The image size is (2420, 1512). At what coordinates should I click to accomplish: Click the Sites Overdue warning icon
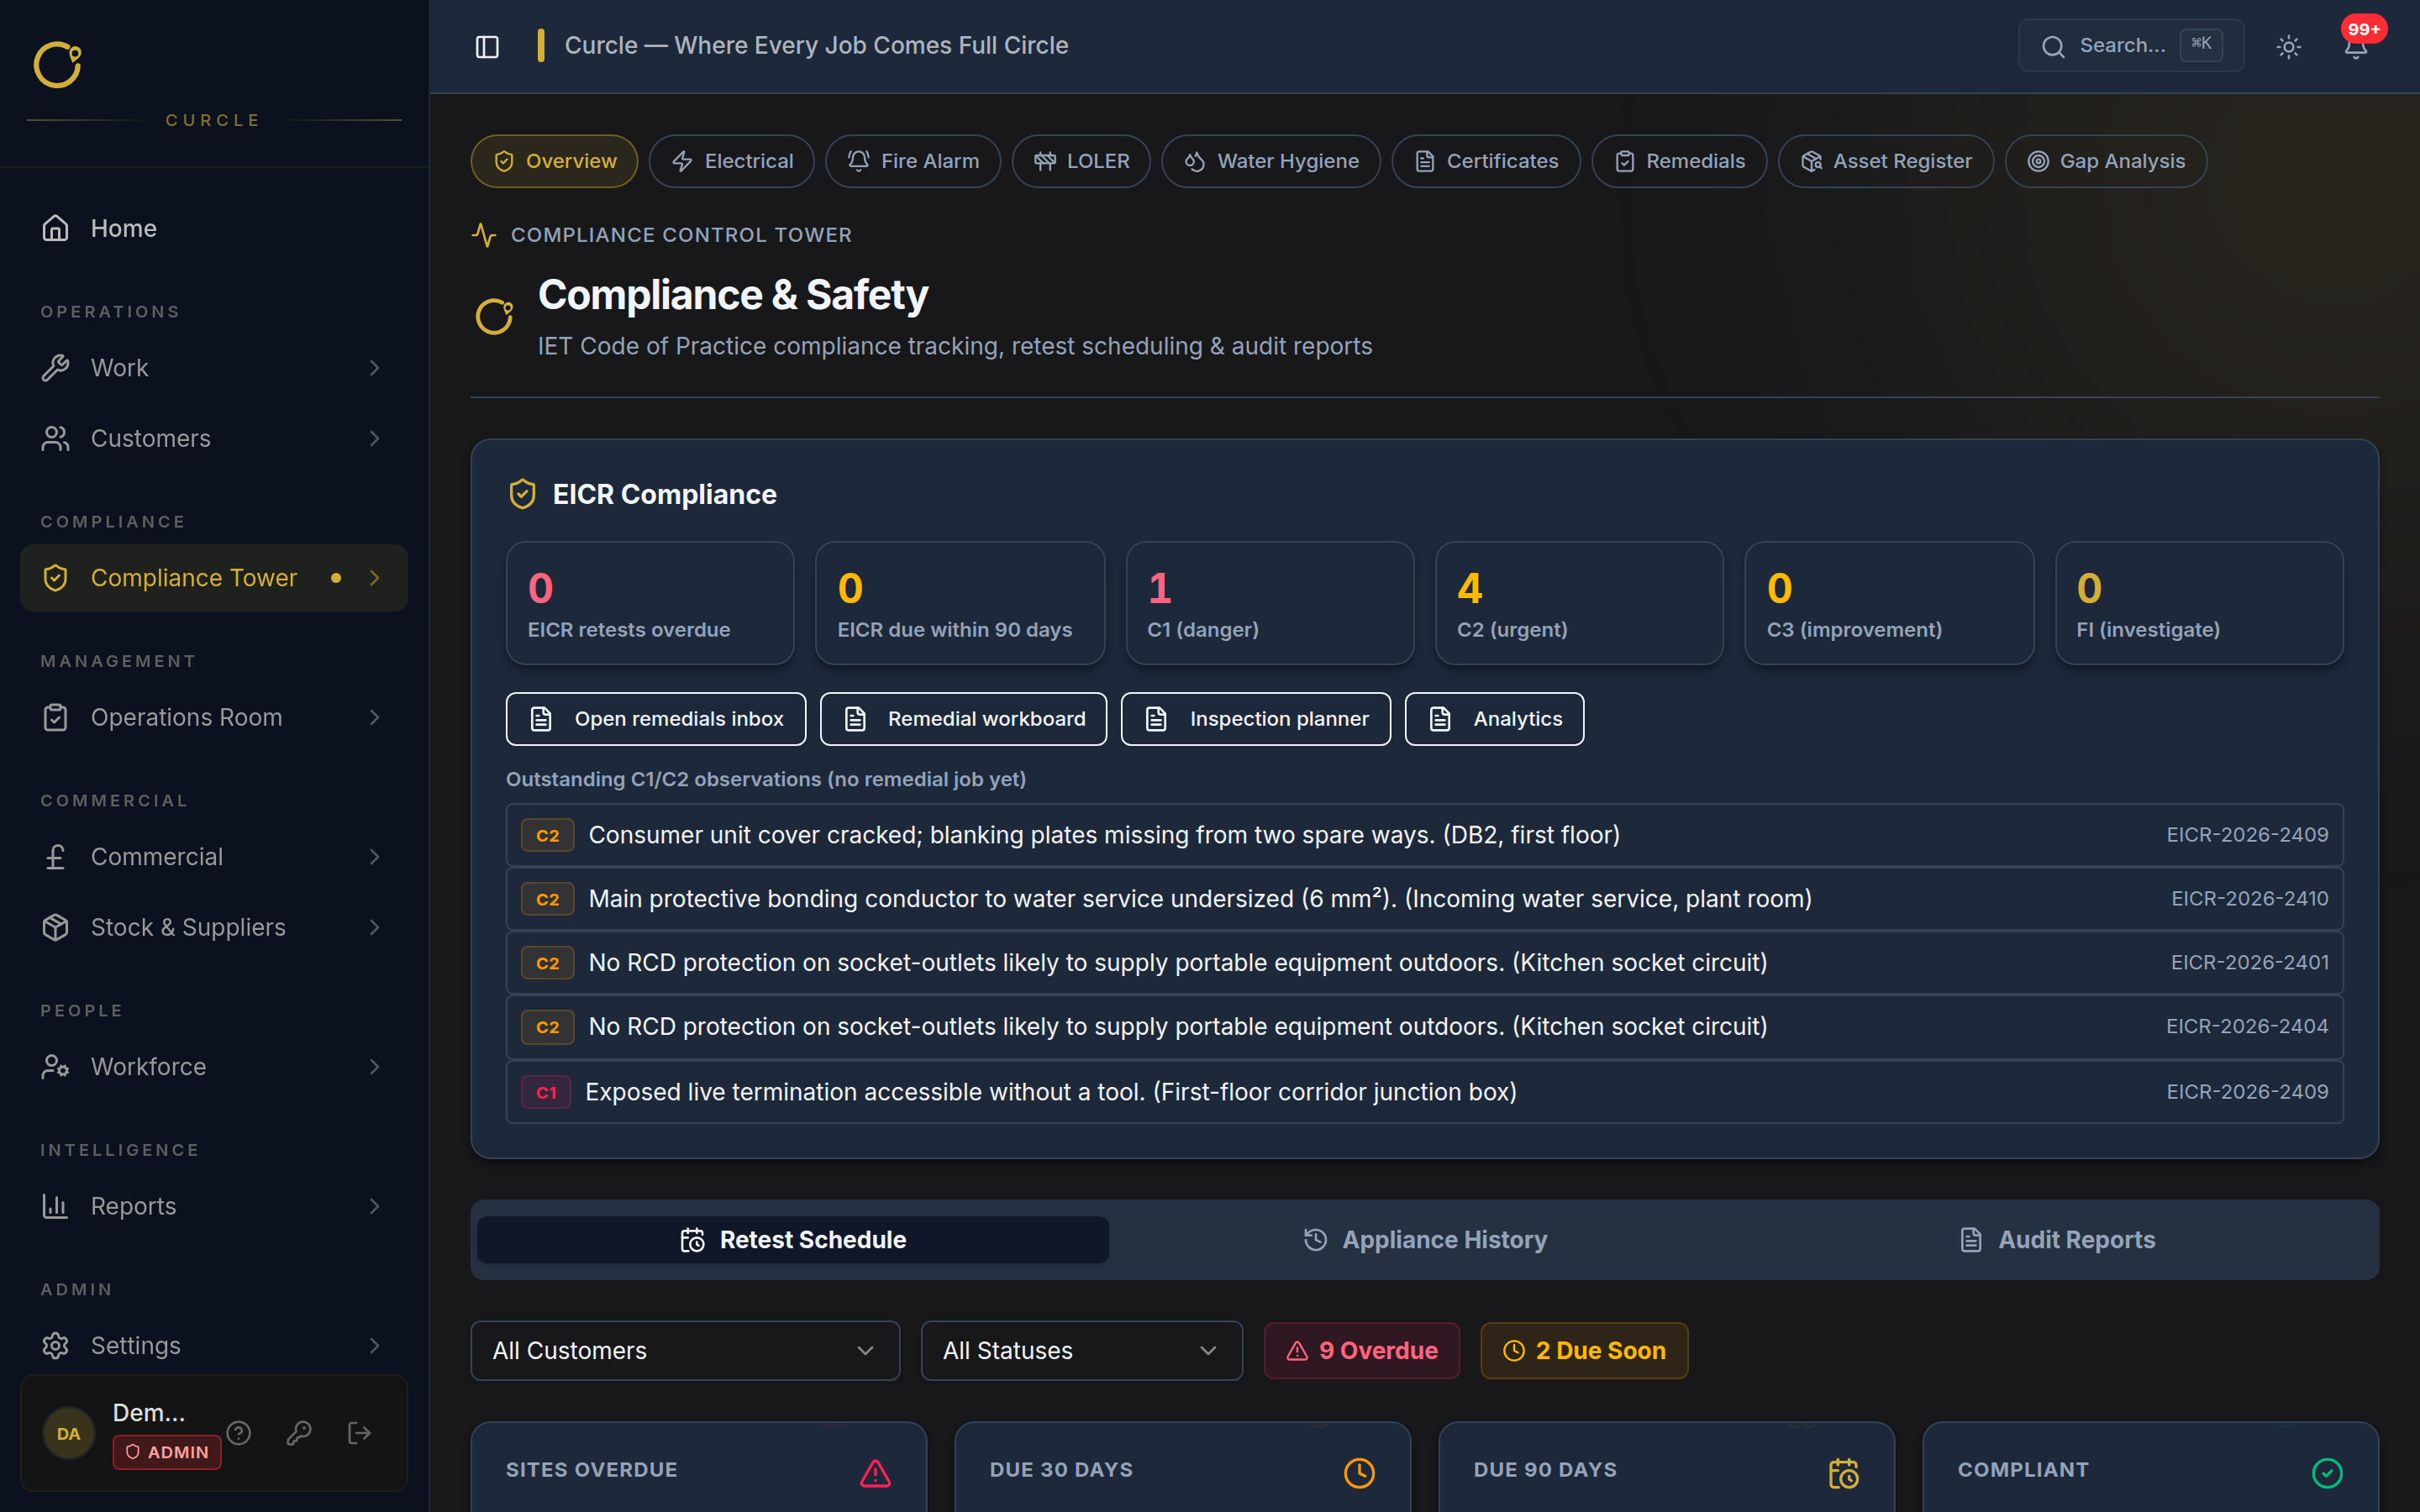coord(875,1473)
